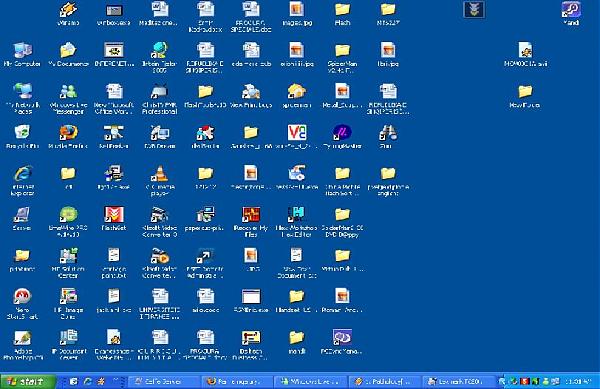The height and width of the screenshot is (389, 600).
Task: Switch to Windows Live taskbar window
Action: pos(311,381)
